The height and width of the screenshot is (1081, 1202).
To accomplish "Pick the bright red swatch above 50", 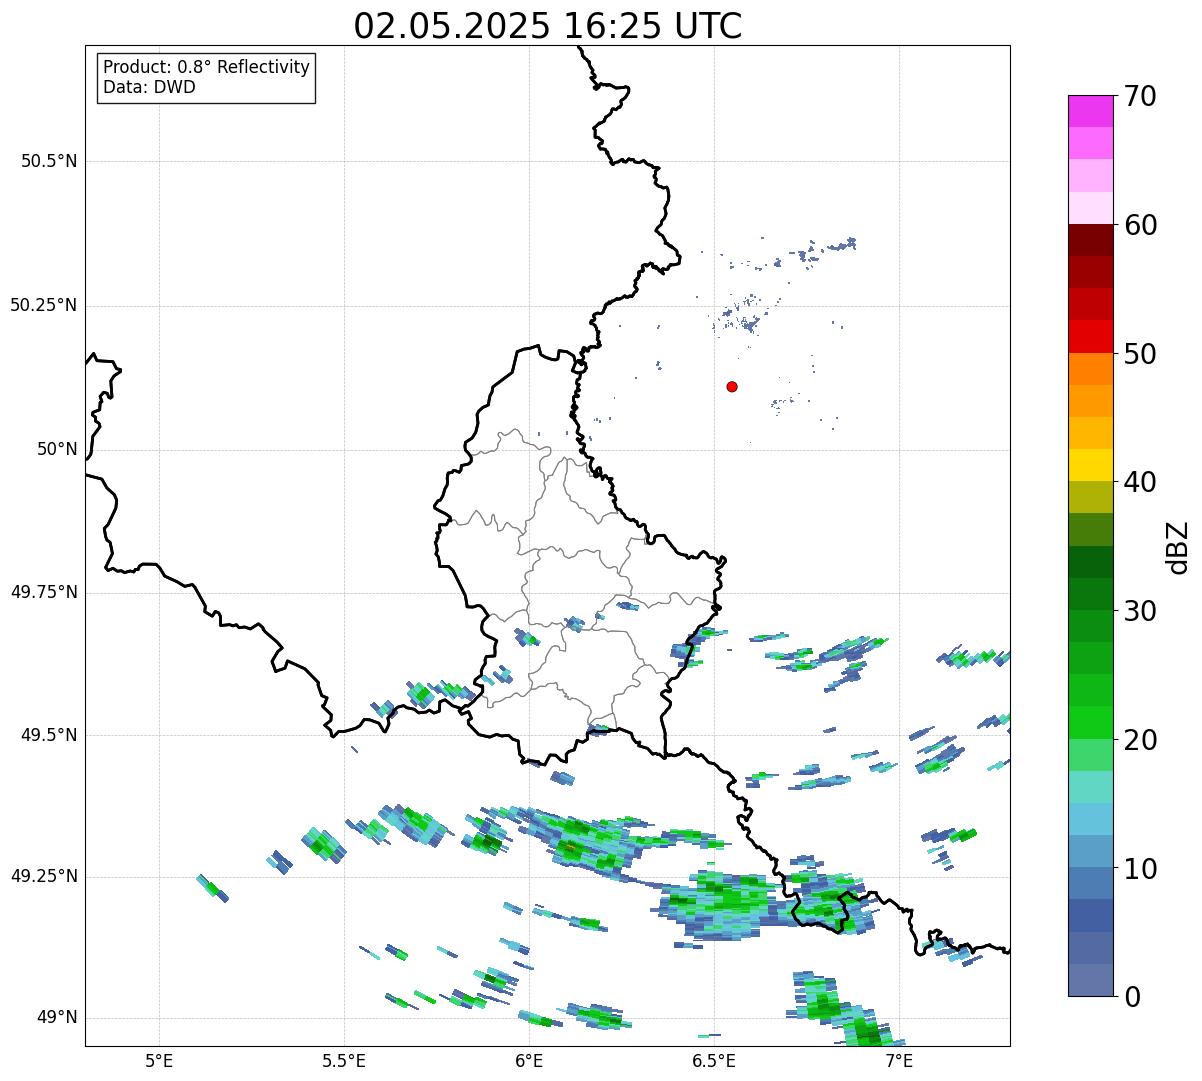I will tap(1089, 337).
